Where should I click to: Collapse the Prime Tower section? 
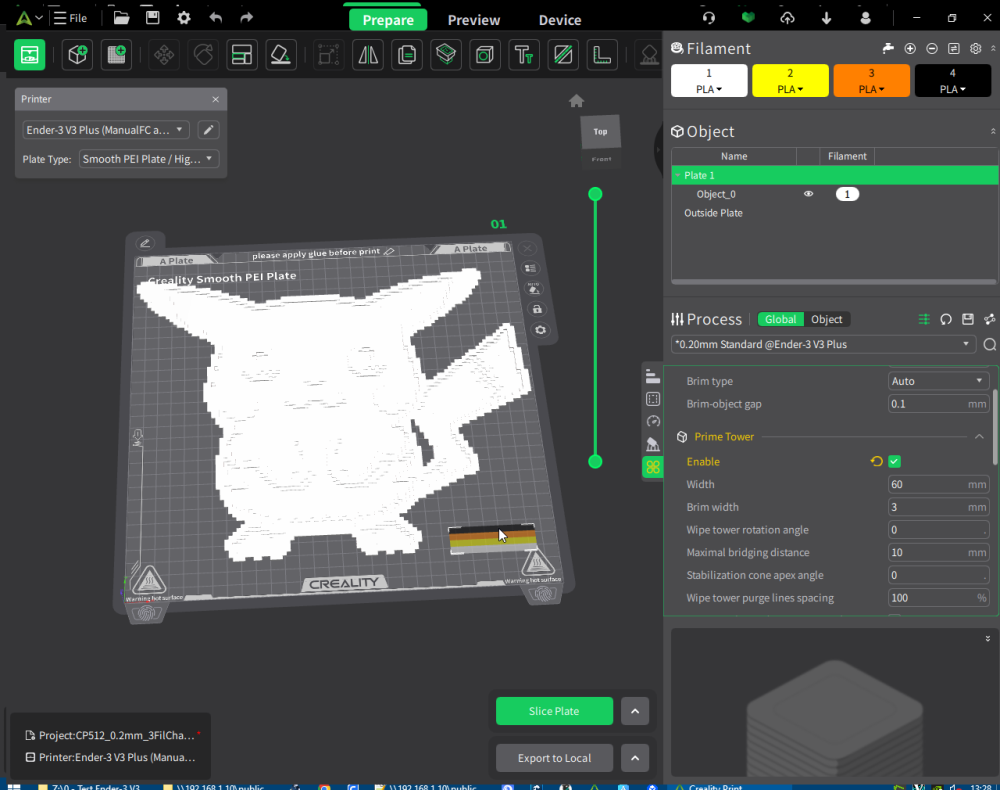pos(979,437)
